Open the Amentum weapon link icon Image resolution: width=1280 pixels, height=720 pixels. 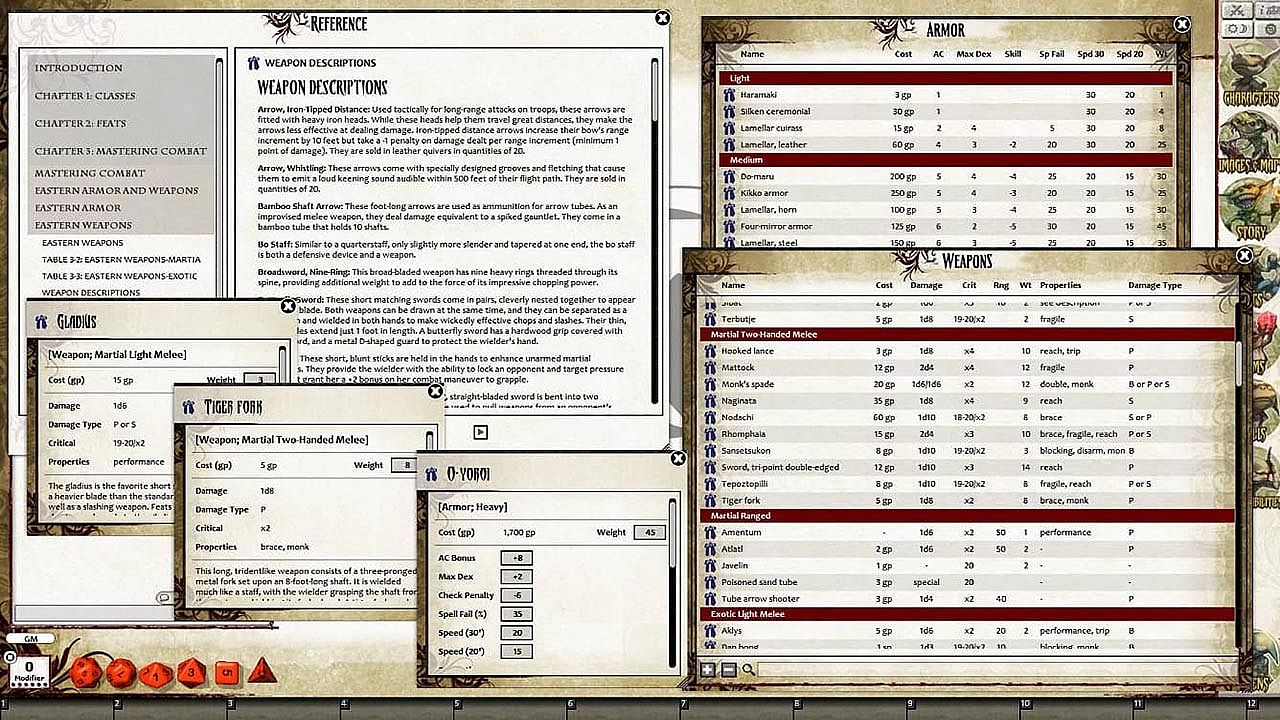pyautogui.click(x=710, y=533)
